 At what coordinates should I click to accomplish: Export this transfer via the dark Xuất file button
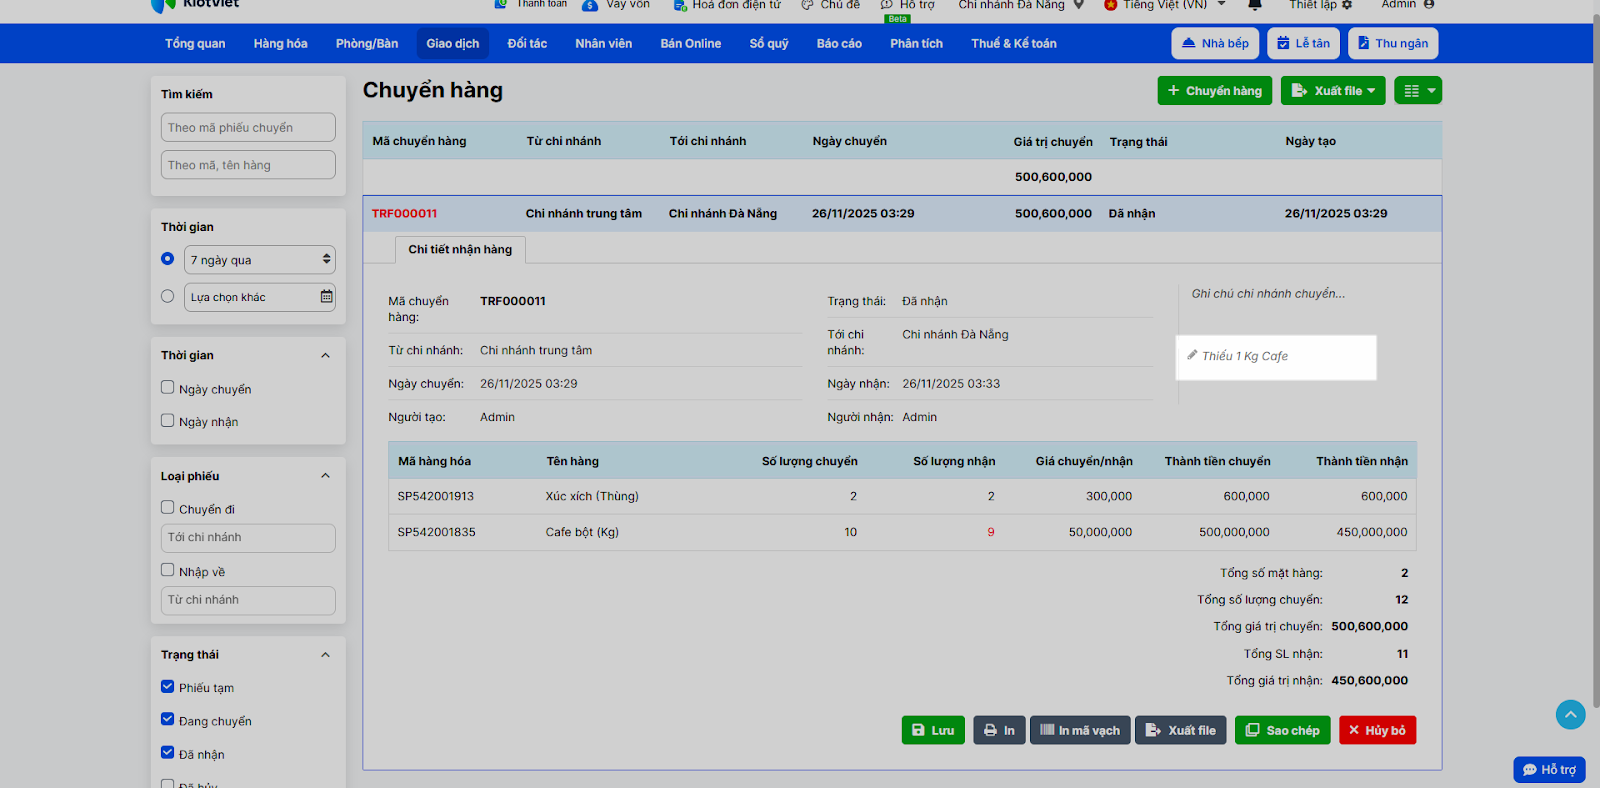tap(1181, 730)
